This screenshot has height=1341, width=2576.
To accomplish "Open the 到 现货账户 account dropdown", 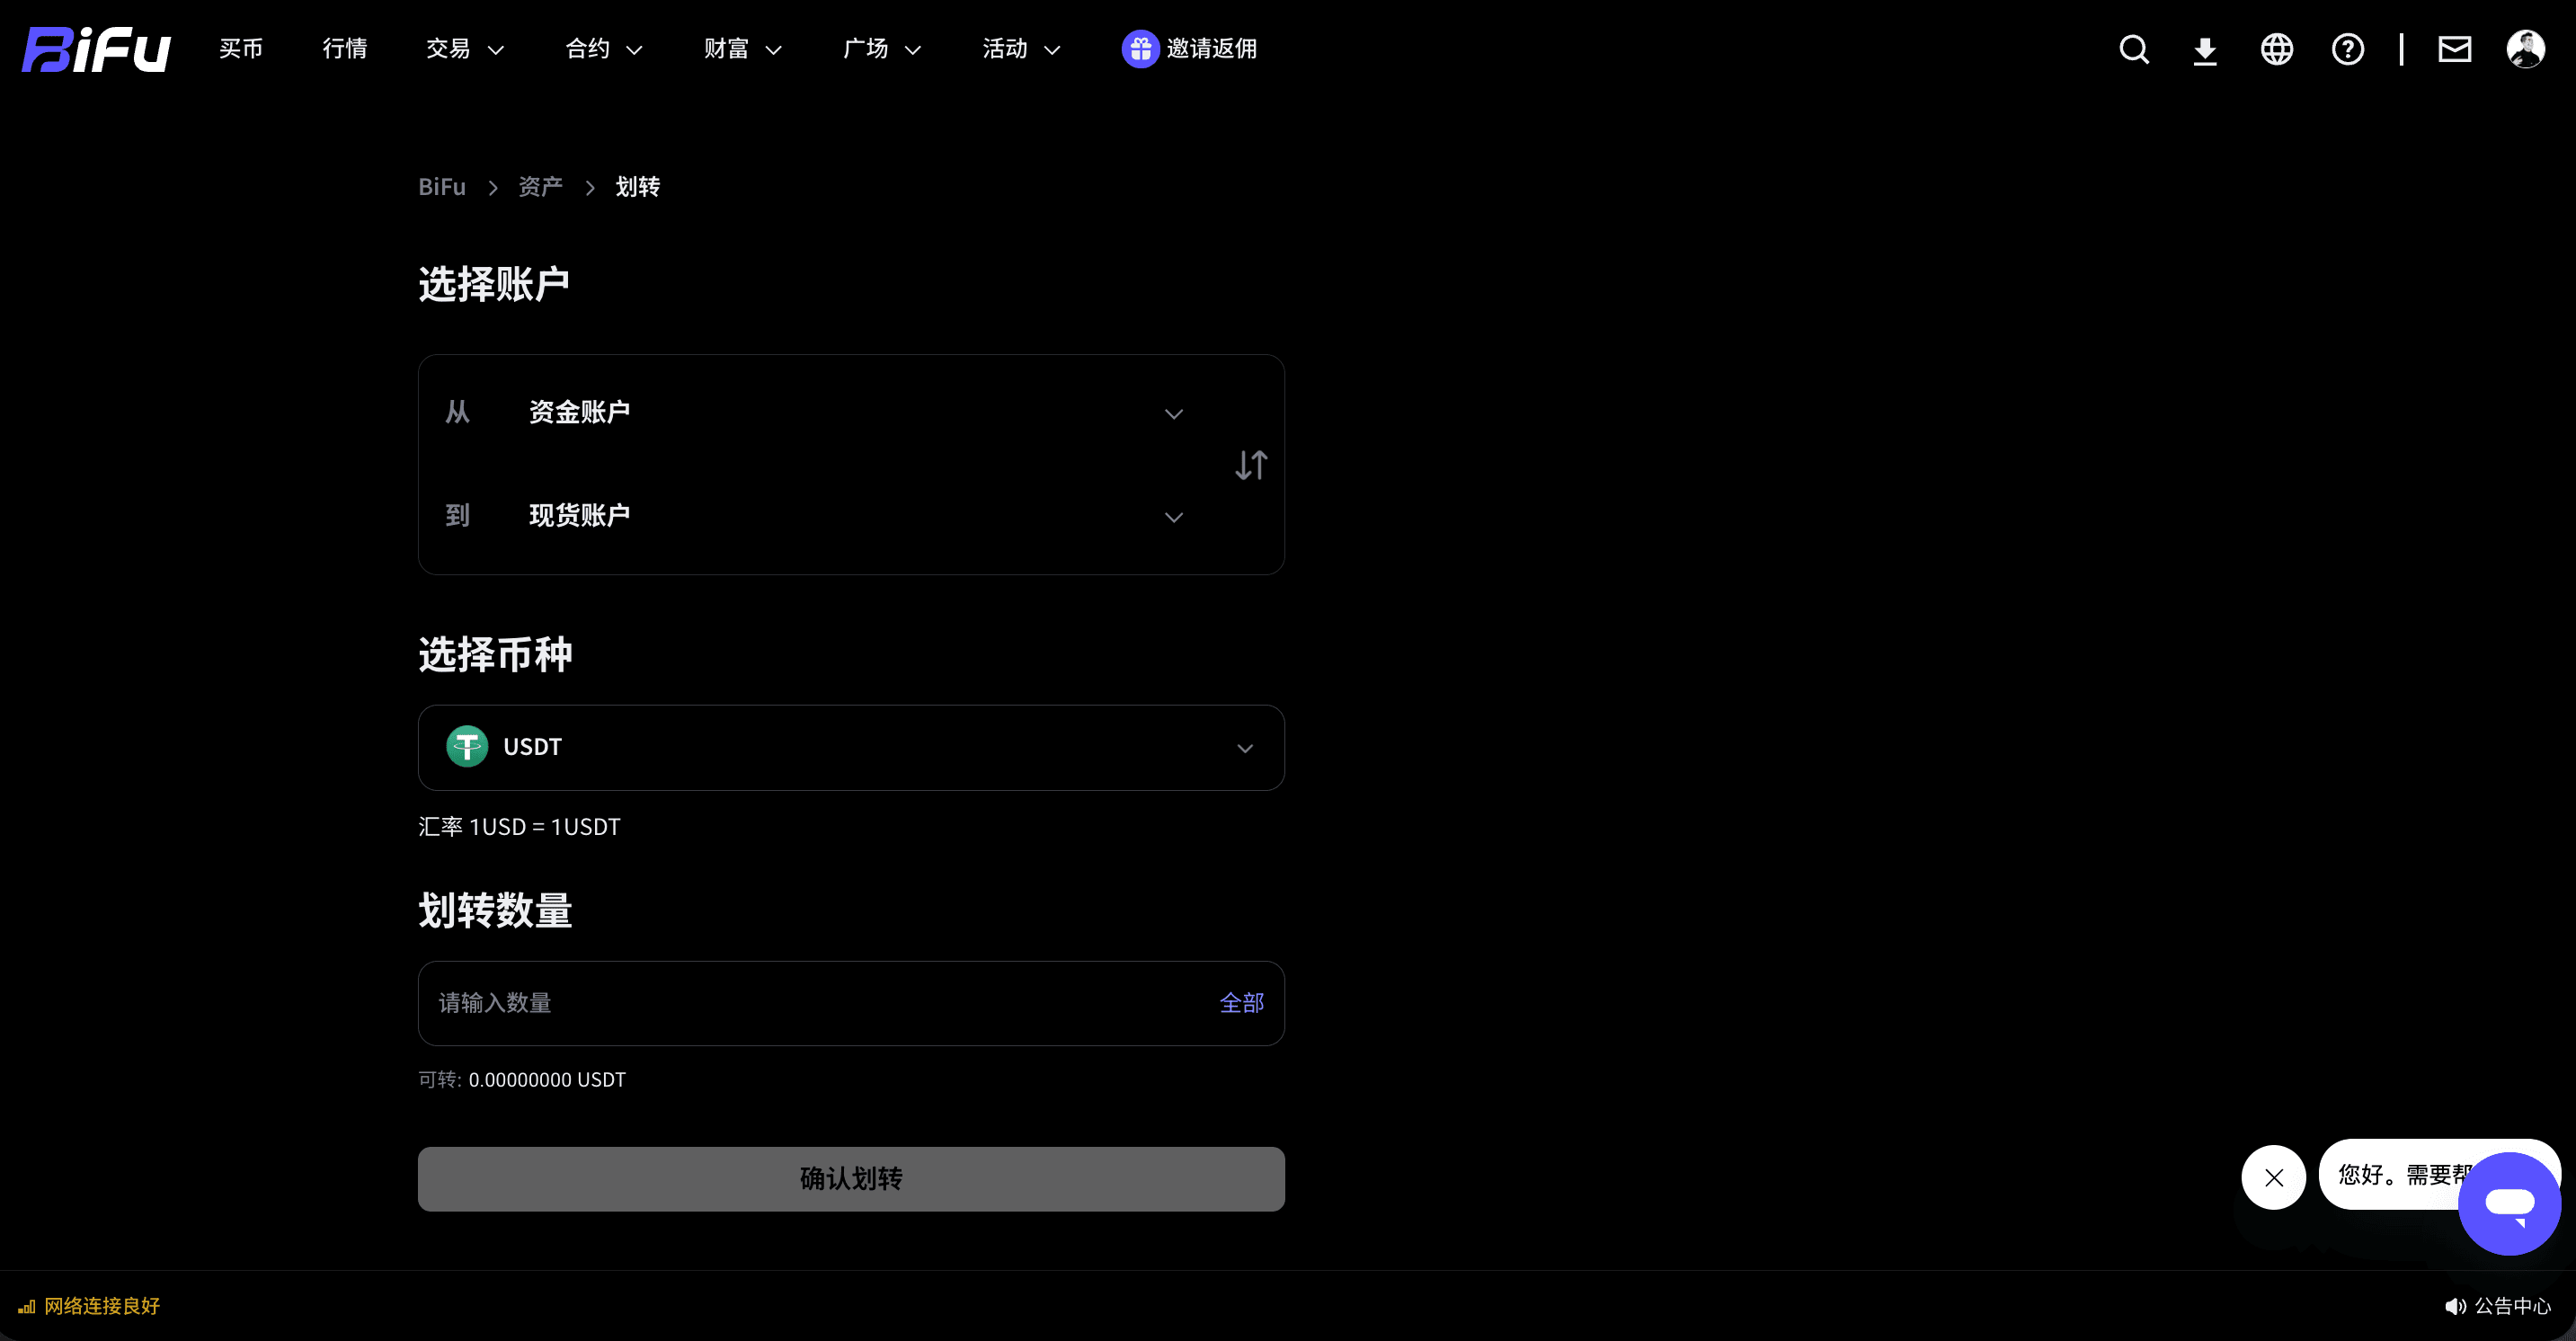I will [814, 516].
